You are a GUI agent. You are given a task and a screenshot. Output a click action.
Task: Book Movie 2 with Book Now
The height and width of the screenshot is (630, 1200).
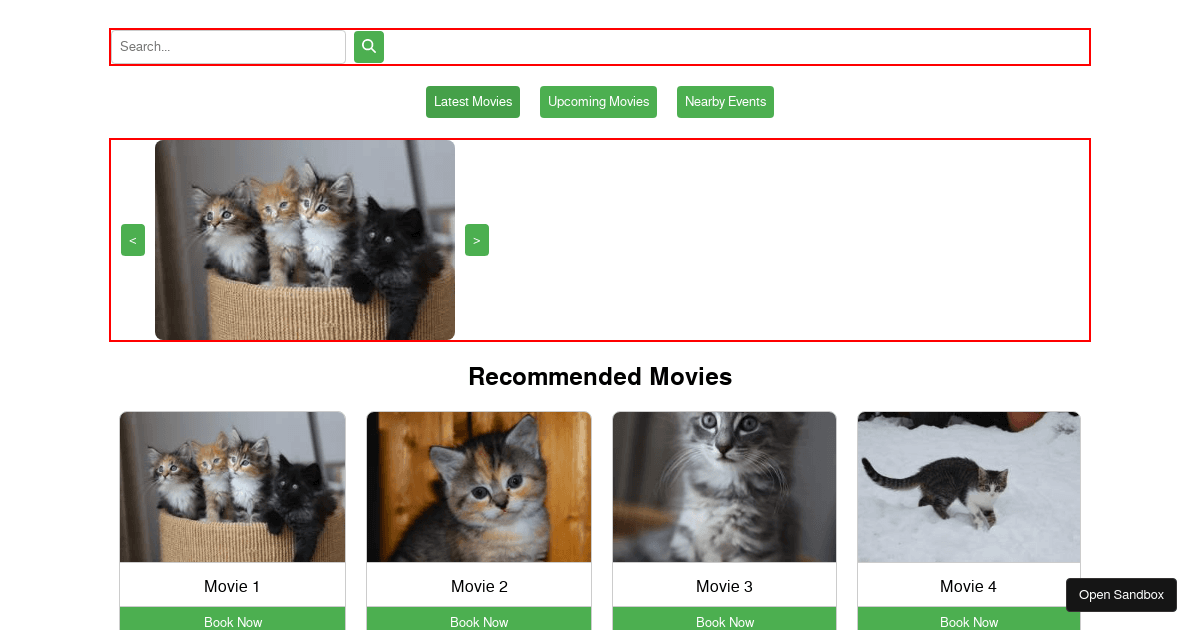coord(479,620)
